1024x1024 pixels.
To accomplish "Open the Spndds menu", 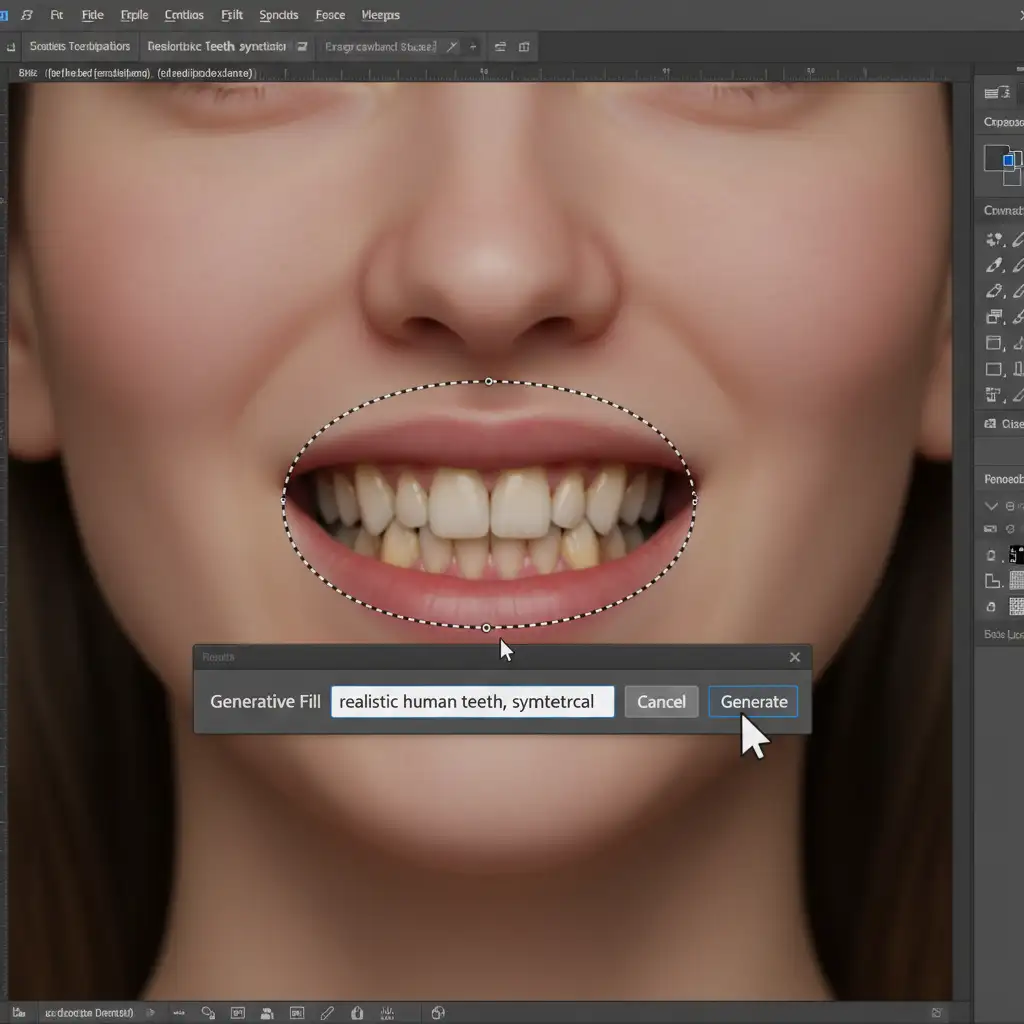I will coord(278,14).
